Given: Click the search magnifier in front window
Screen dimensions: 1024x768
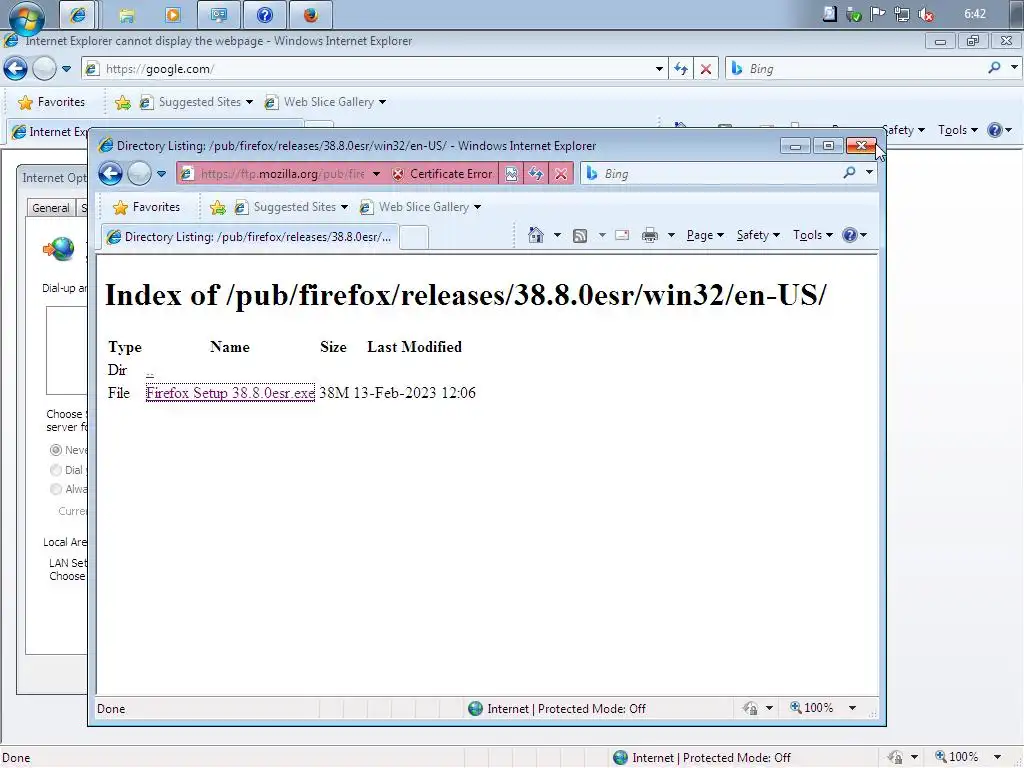Looking at the screenshot, I should [849, 173].
